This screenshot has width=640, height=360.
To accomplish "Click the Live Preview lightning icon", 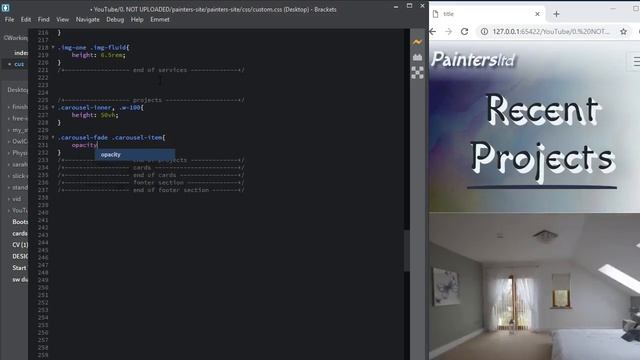I will [417, 42].
